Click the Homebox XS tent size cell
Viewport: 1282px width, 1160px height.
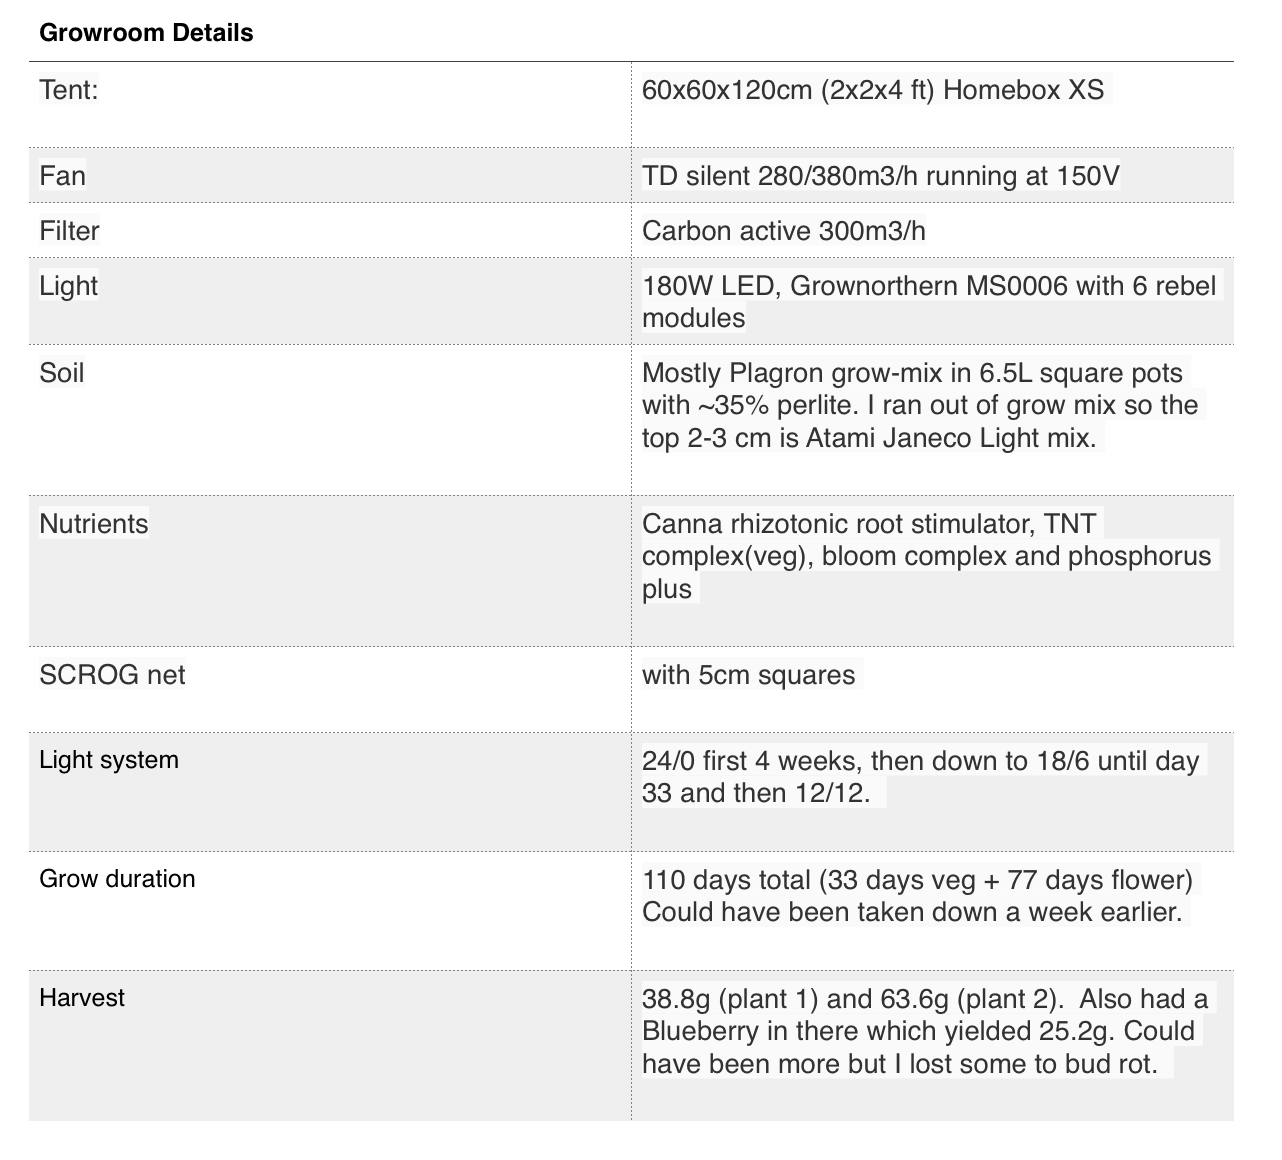tap(872, 90)
